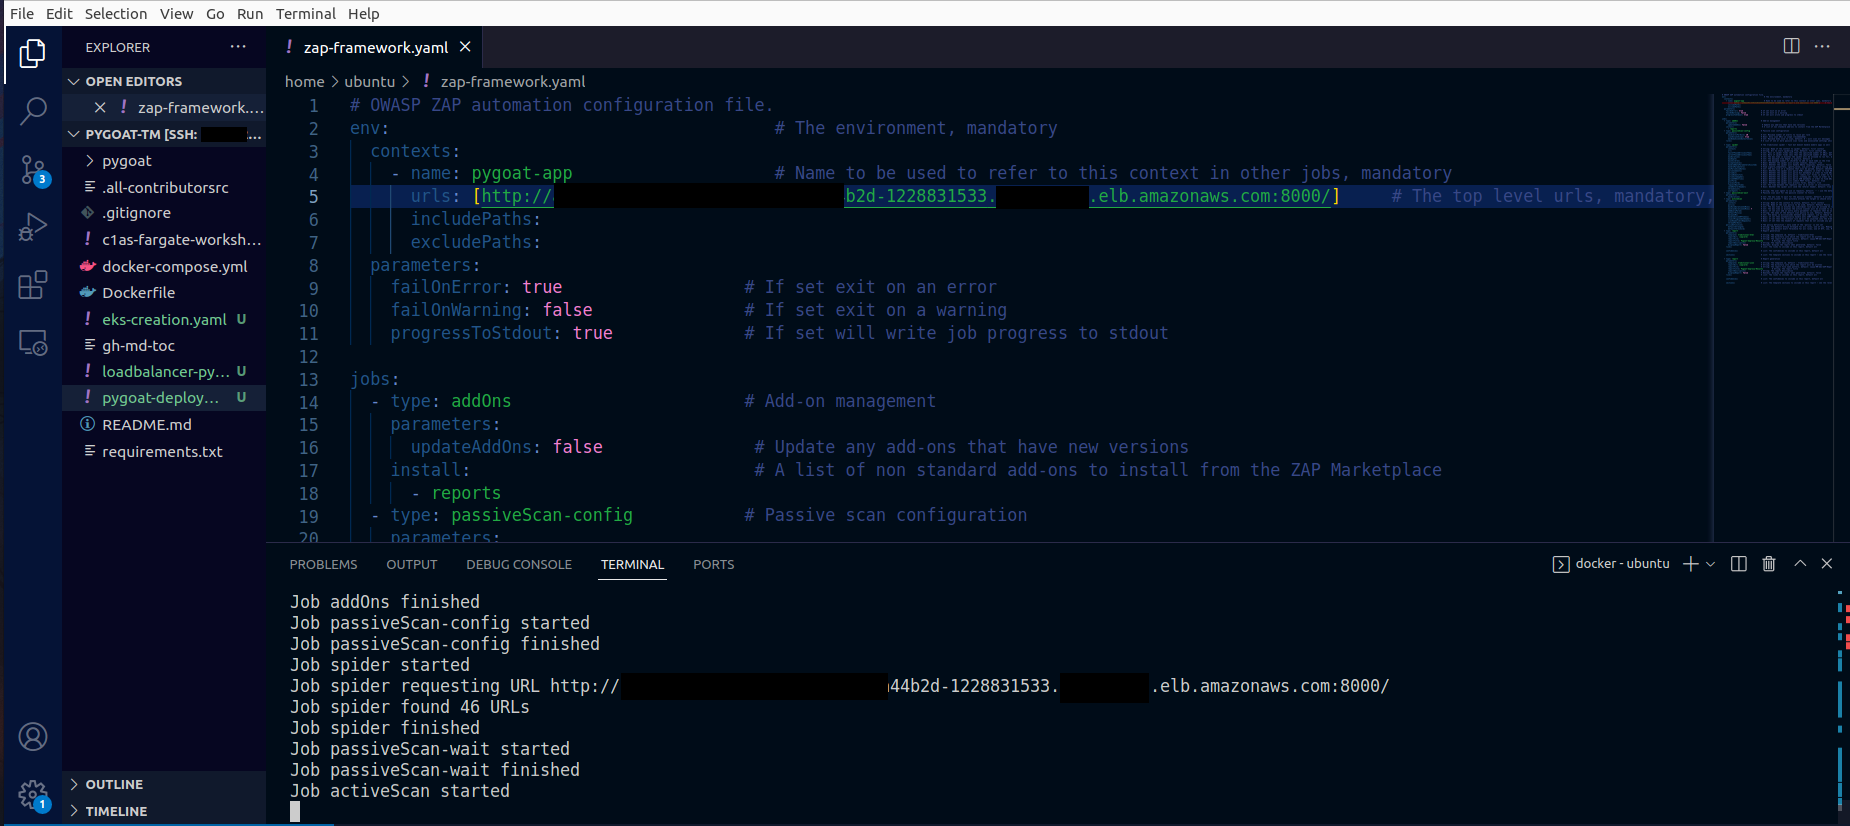Click 'failOnError: true' on line 9

[x=476, y=288]
